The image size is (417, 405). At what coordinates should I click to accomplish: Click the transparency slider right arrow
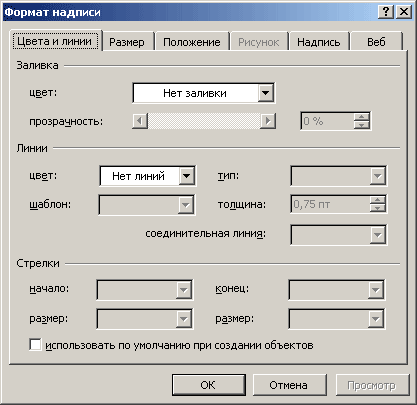tap(268, 121)
